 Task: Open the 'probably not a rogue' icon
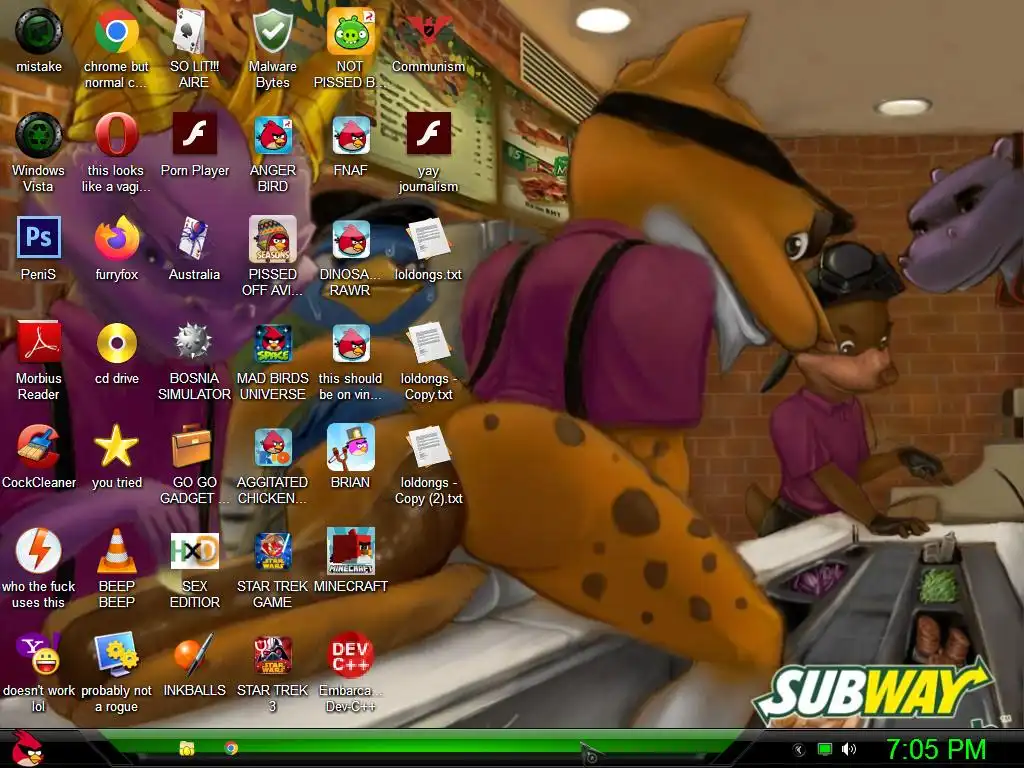pos(116,654)
